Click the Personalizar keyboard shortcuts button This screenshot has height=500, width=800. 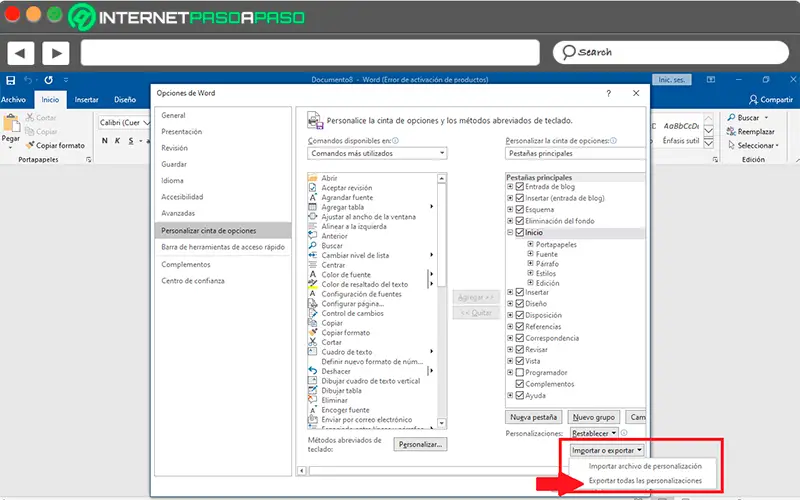point(420,444)
